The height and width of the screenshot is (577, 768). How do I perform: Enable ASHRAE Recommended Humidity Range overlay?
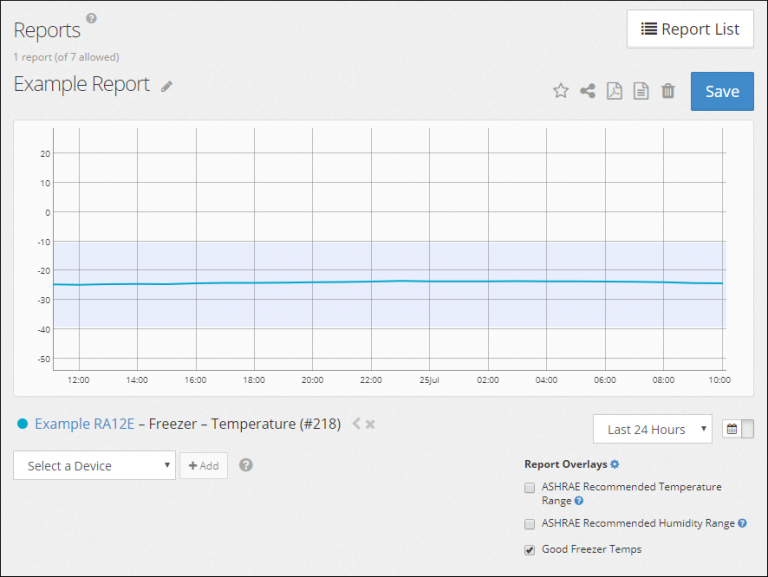pos(530,524)
